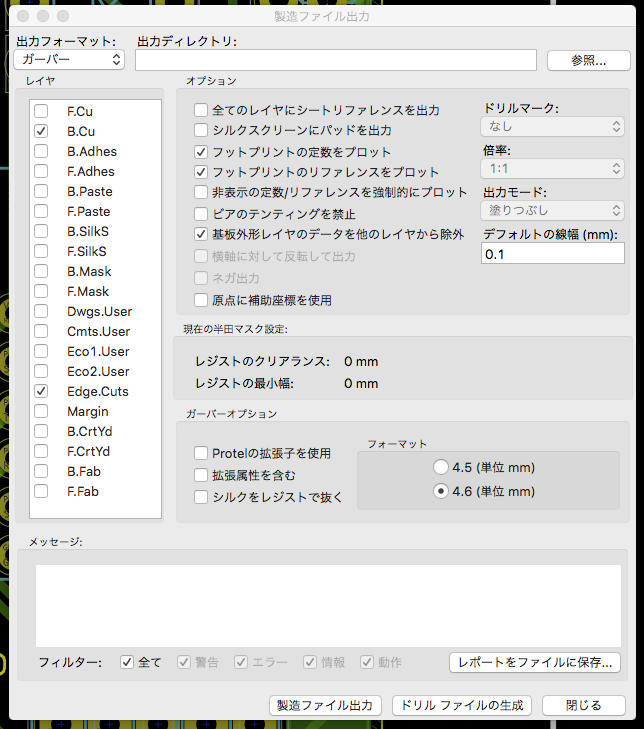Click ドリル ファイルの生成 button
The height and width of the screenshot is (729, 644).
click(x=461, y=705)
